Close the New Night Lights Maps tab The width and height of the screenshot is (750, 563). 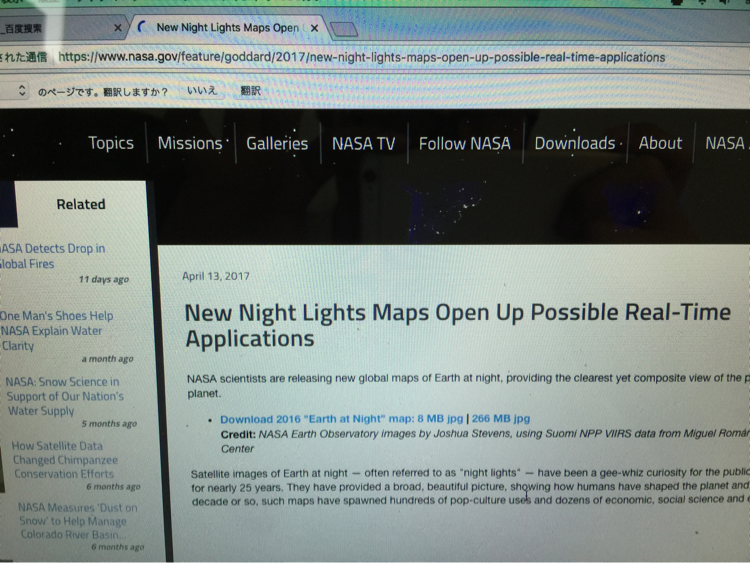click(314, 28)
